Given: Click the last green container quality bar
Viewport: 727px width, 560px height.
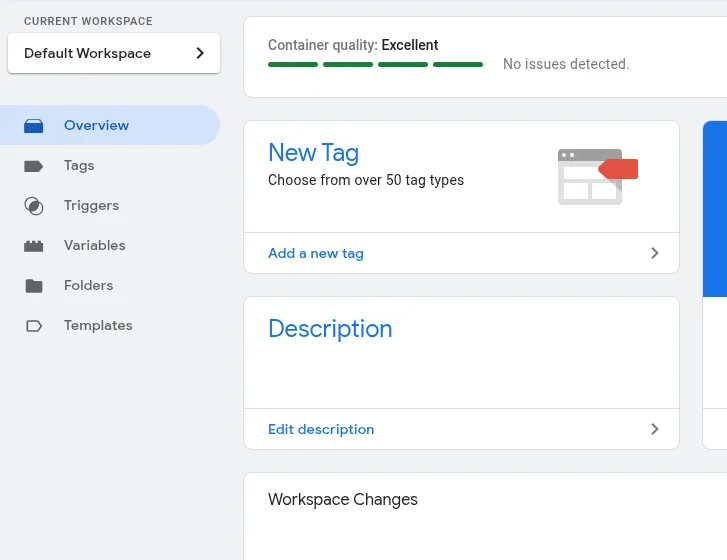Looking at the screenshot, I should (x=458, y=64).
